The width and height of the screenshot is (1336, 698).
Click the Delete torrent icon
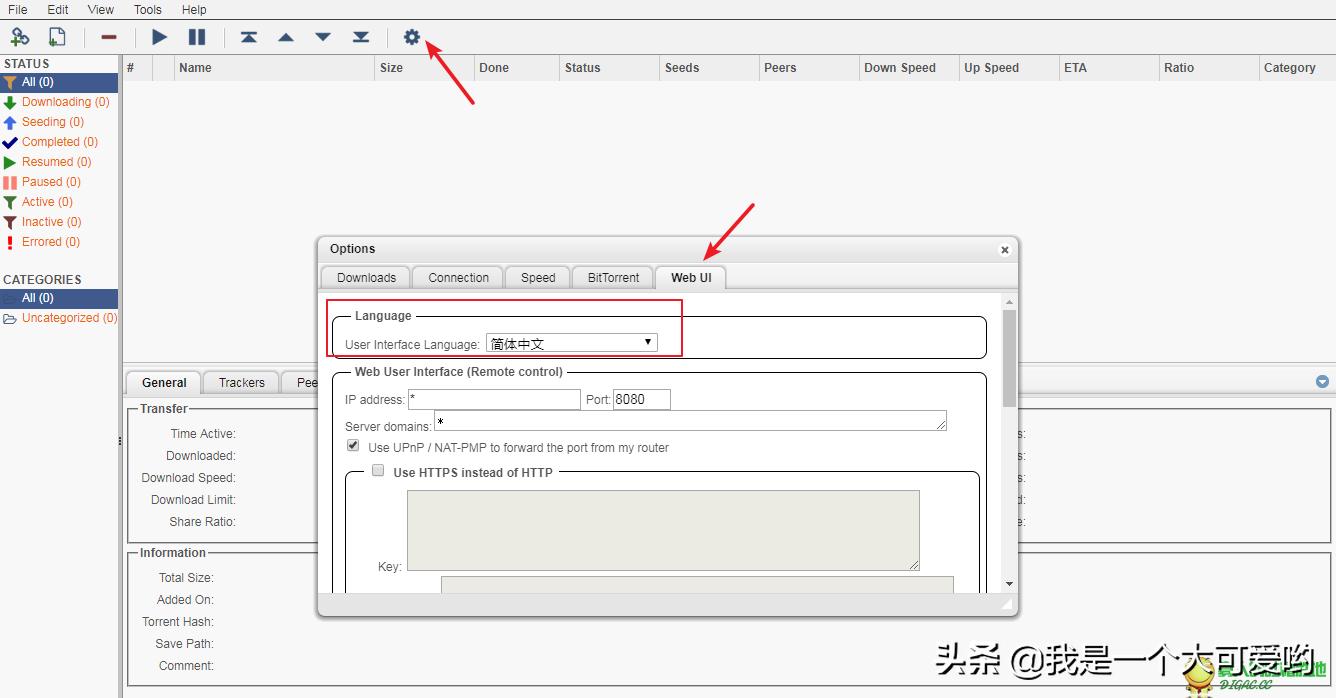point(107,36)
